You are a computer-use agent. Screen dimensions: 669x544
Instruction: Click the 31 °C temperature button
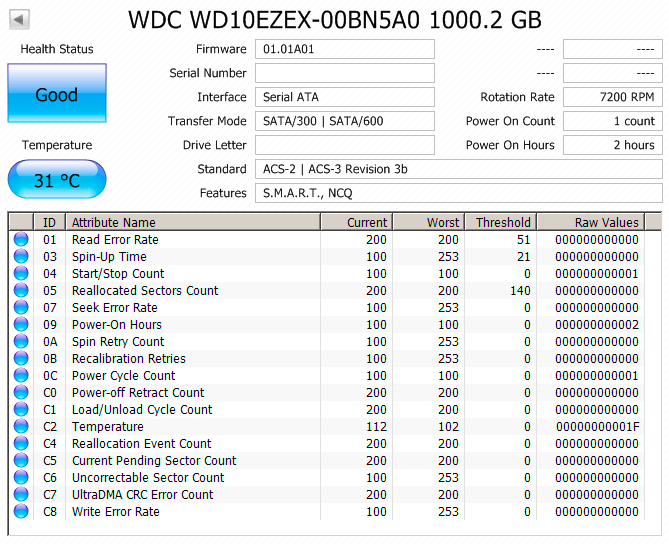coord(57,180)
